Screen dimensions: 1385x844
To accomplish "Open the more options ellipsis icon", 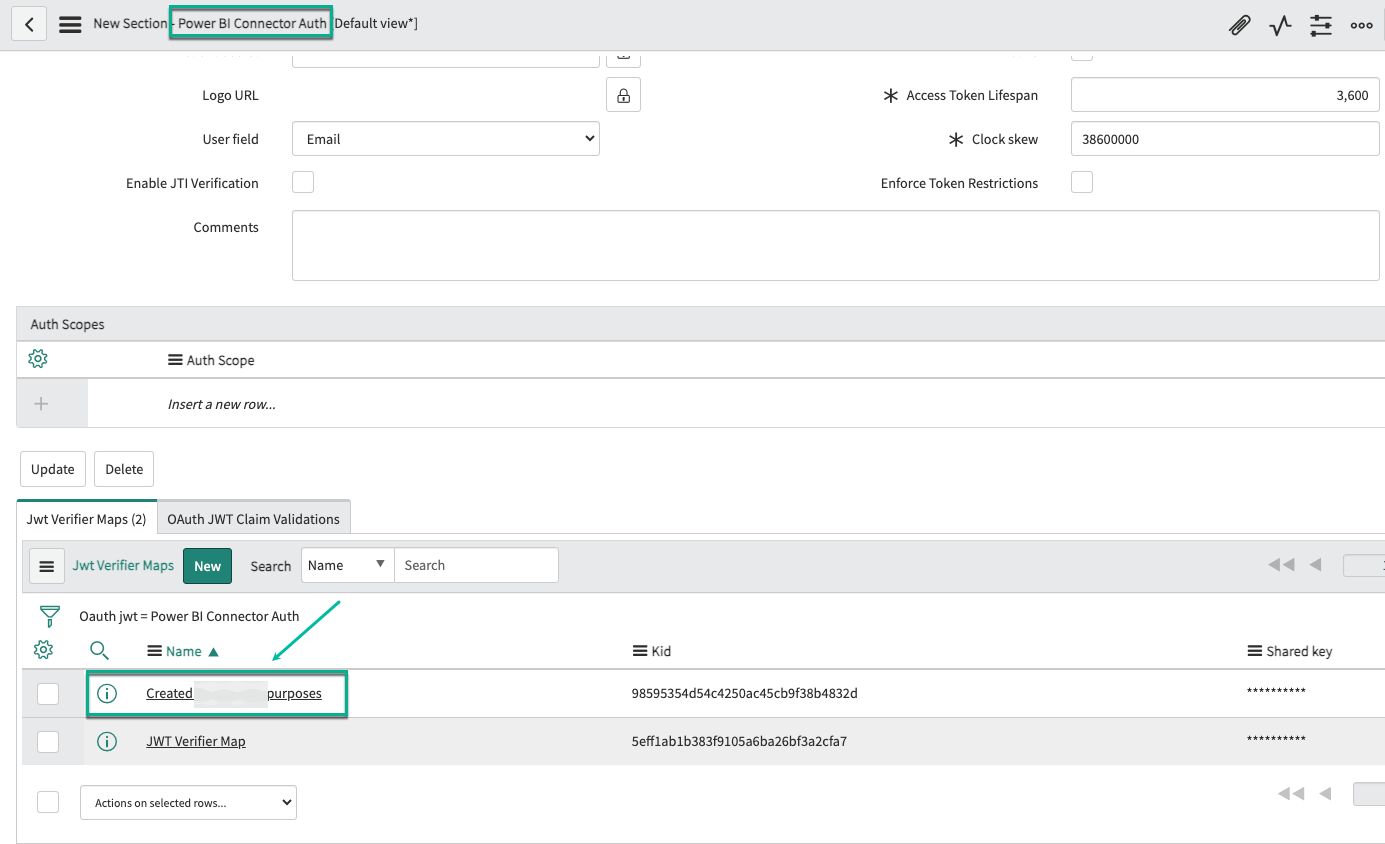I will click(x=1361, y=25).
